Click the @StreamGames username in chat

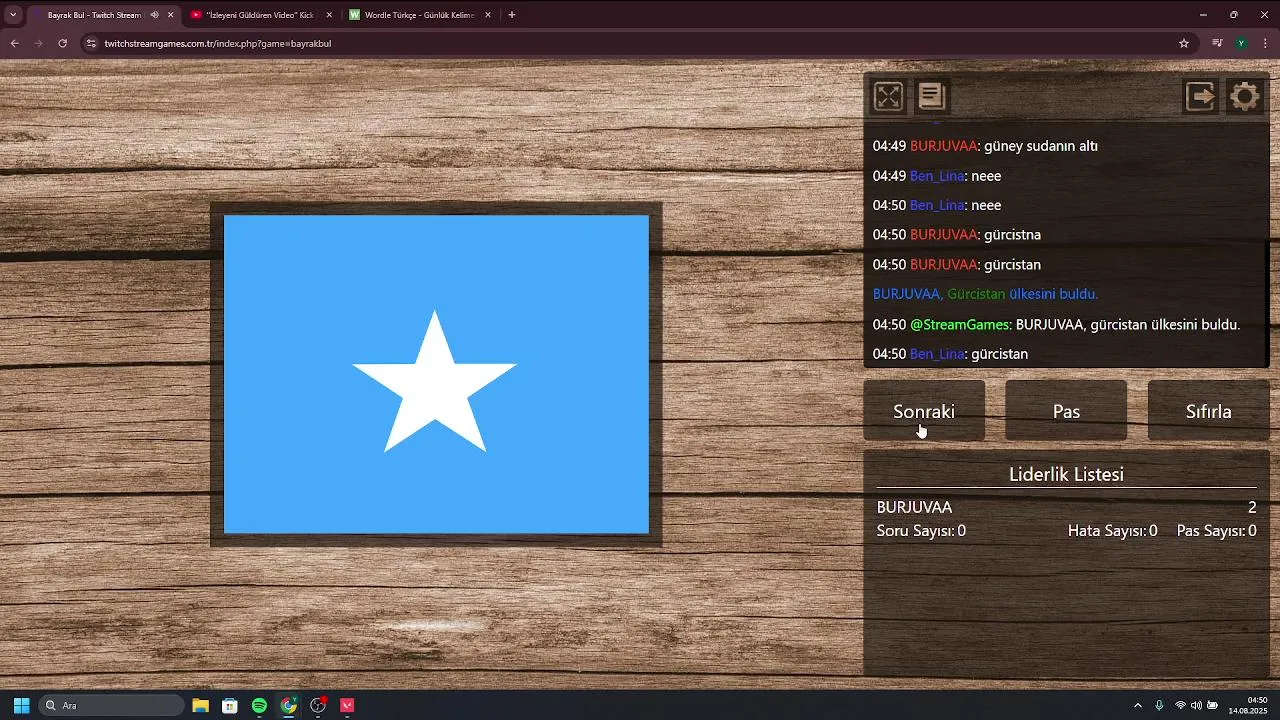pos(959,325)
